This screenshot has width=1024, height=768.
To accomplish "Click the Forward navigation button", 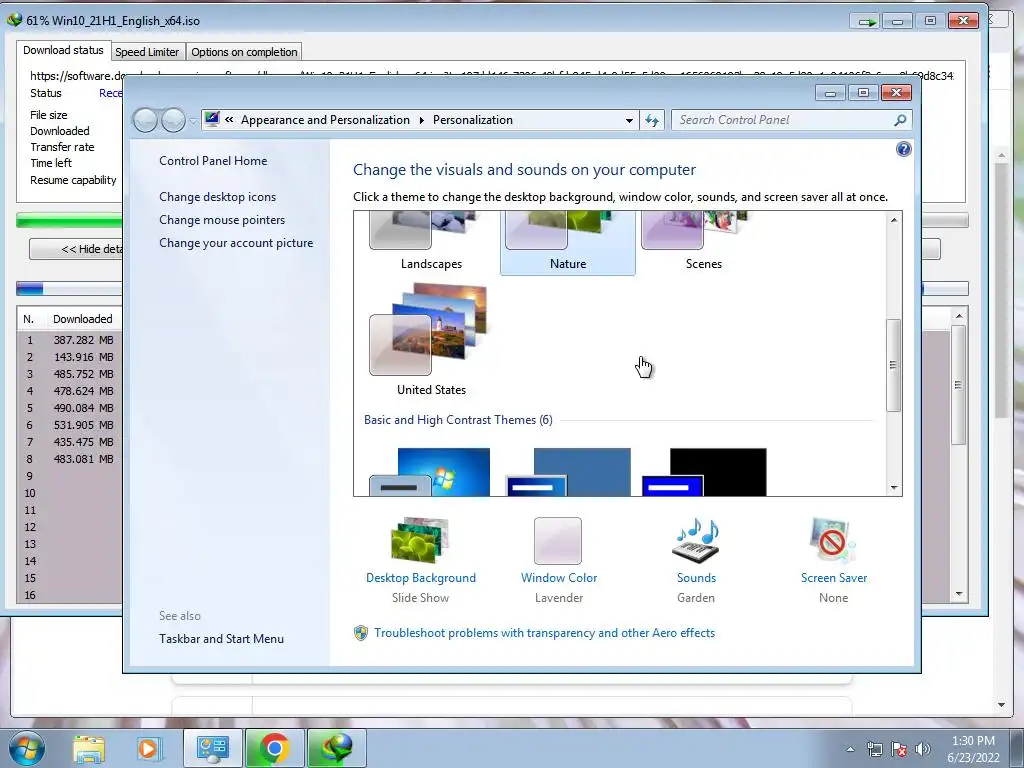I will [173, 120].
